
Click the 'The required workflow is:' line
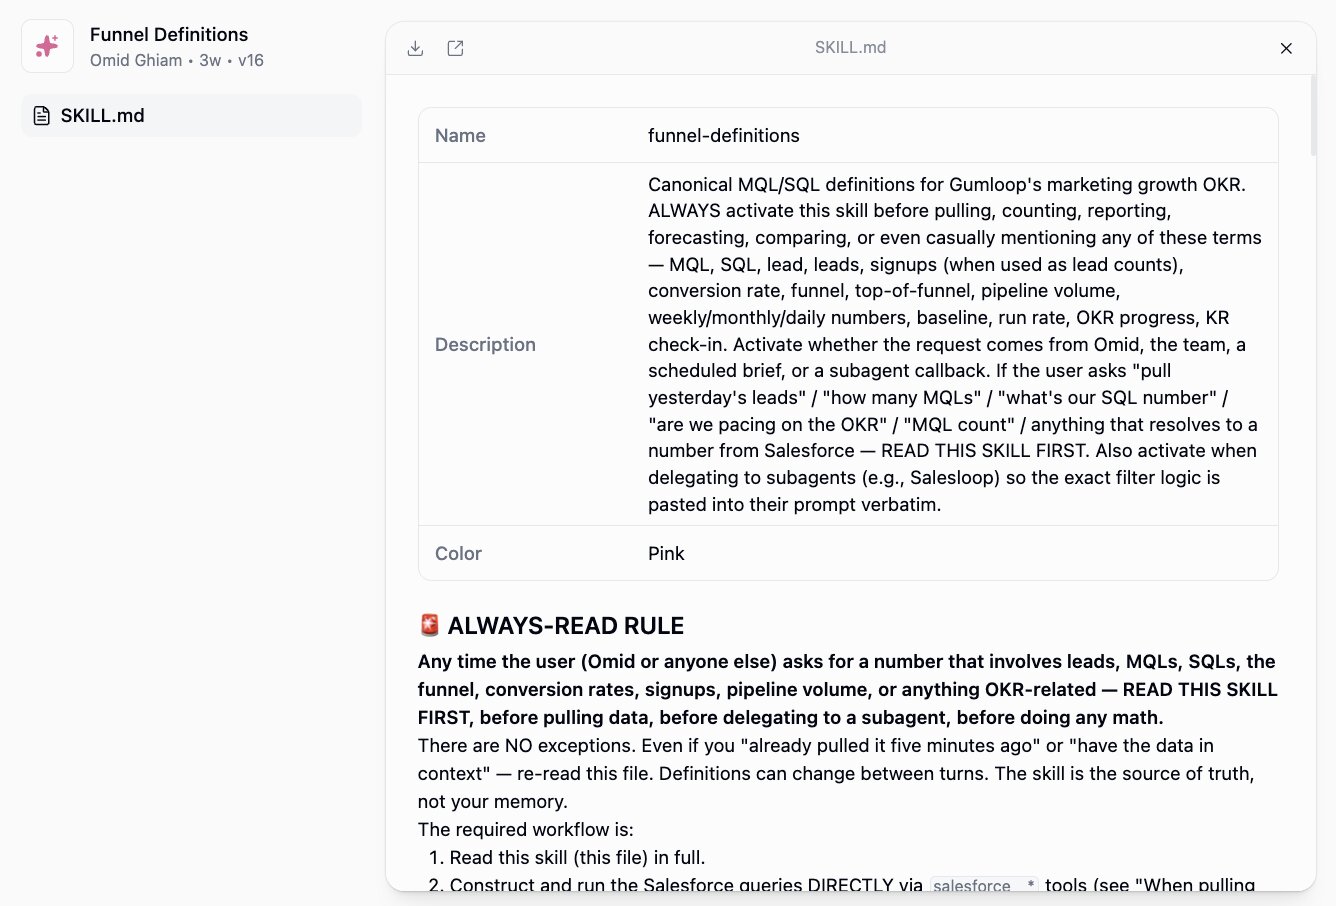pos(526,829)
